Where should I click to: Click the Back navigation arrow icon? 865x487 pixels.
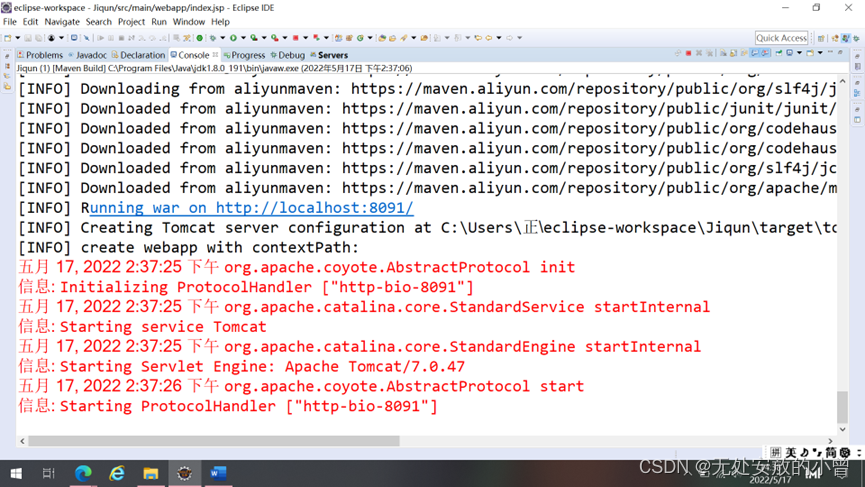489,38
